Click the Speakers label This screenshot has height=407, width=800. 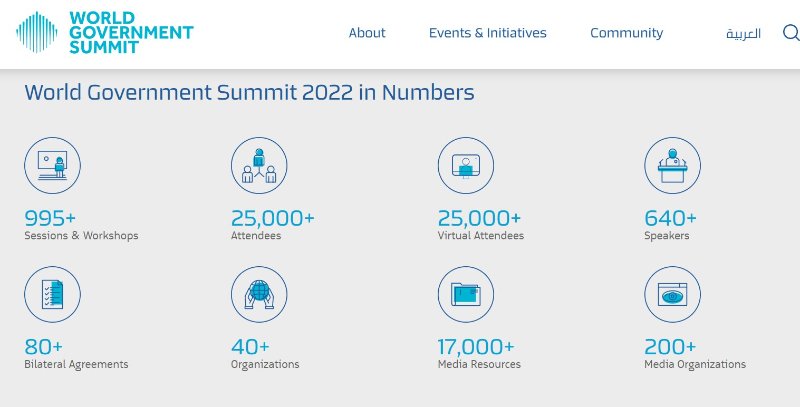click(x=667, y=236)
